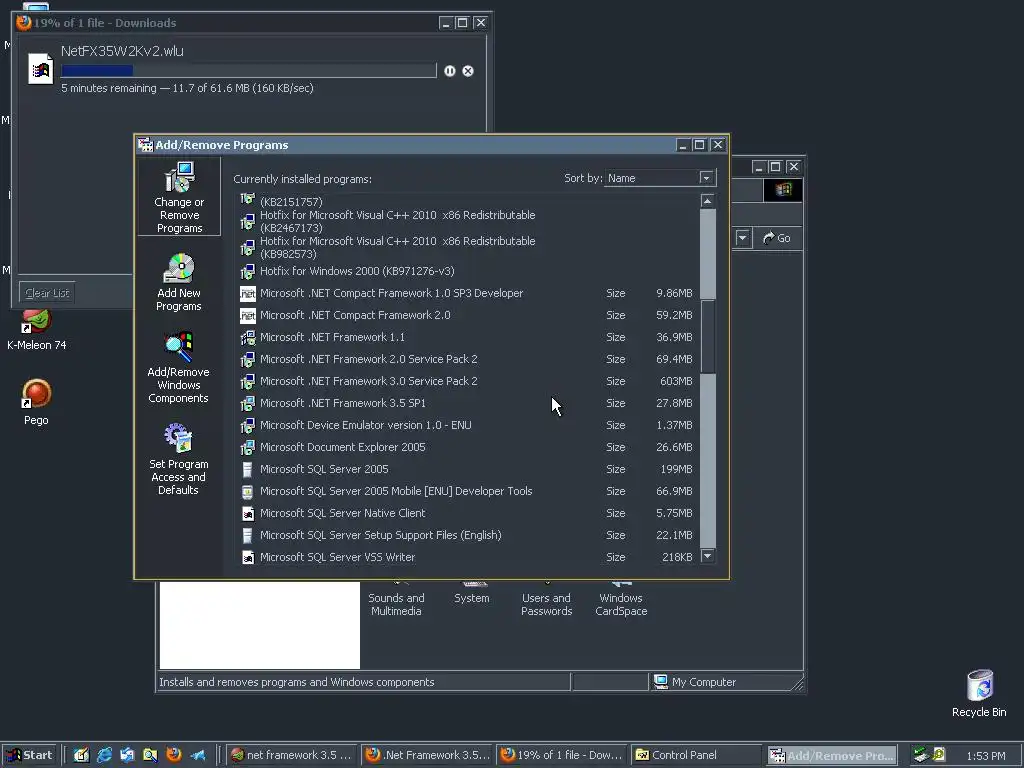The width and height of the screenshot is (1024, 768).
Task: Open Change or Remove Programs panel
Action: point(179,197)
